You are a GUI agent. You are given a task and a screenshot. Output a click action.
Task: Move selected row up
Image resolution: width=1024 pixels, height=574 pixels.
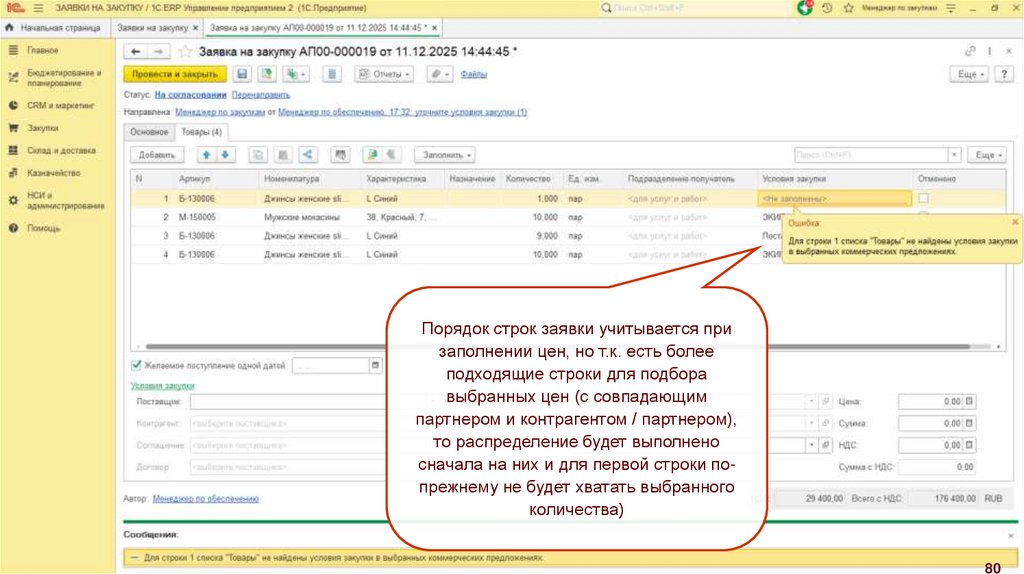[206, 155]
